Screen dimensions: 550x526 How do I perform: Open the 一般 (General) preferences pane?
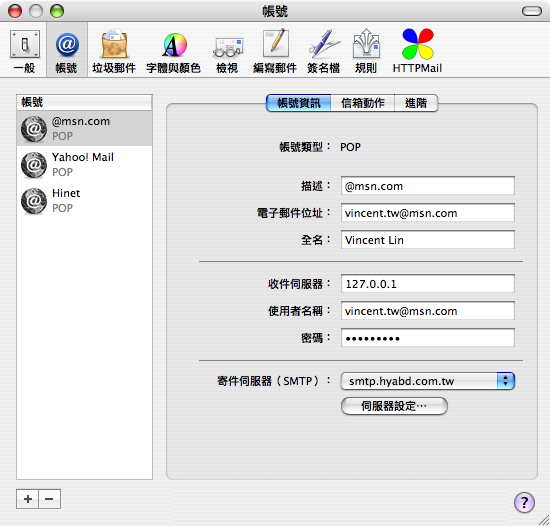(25, 51)
